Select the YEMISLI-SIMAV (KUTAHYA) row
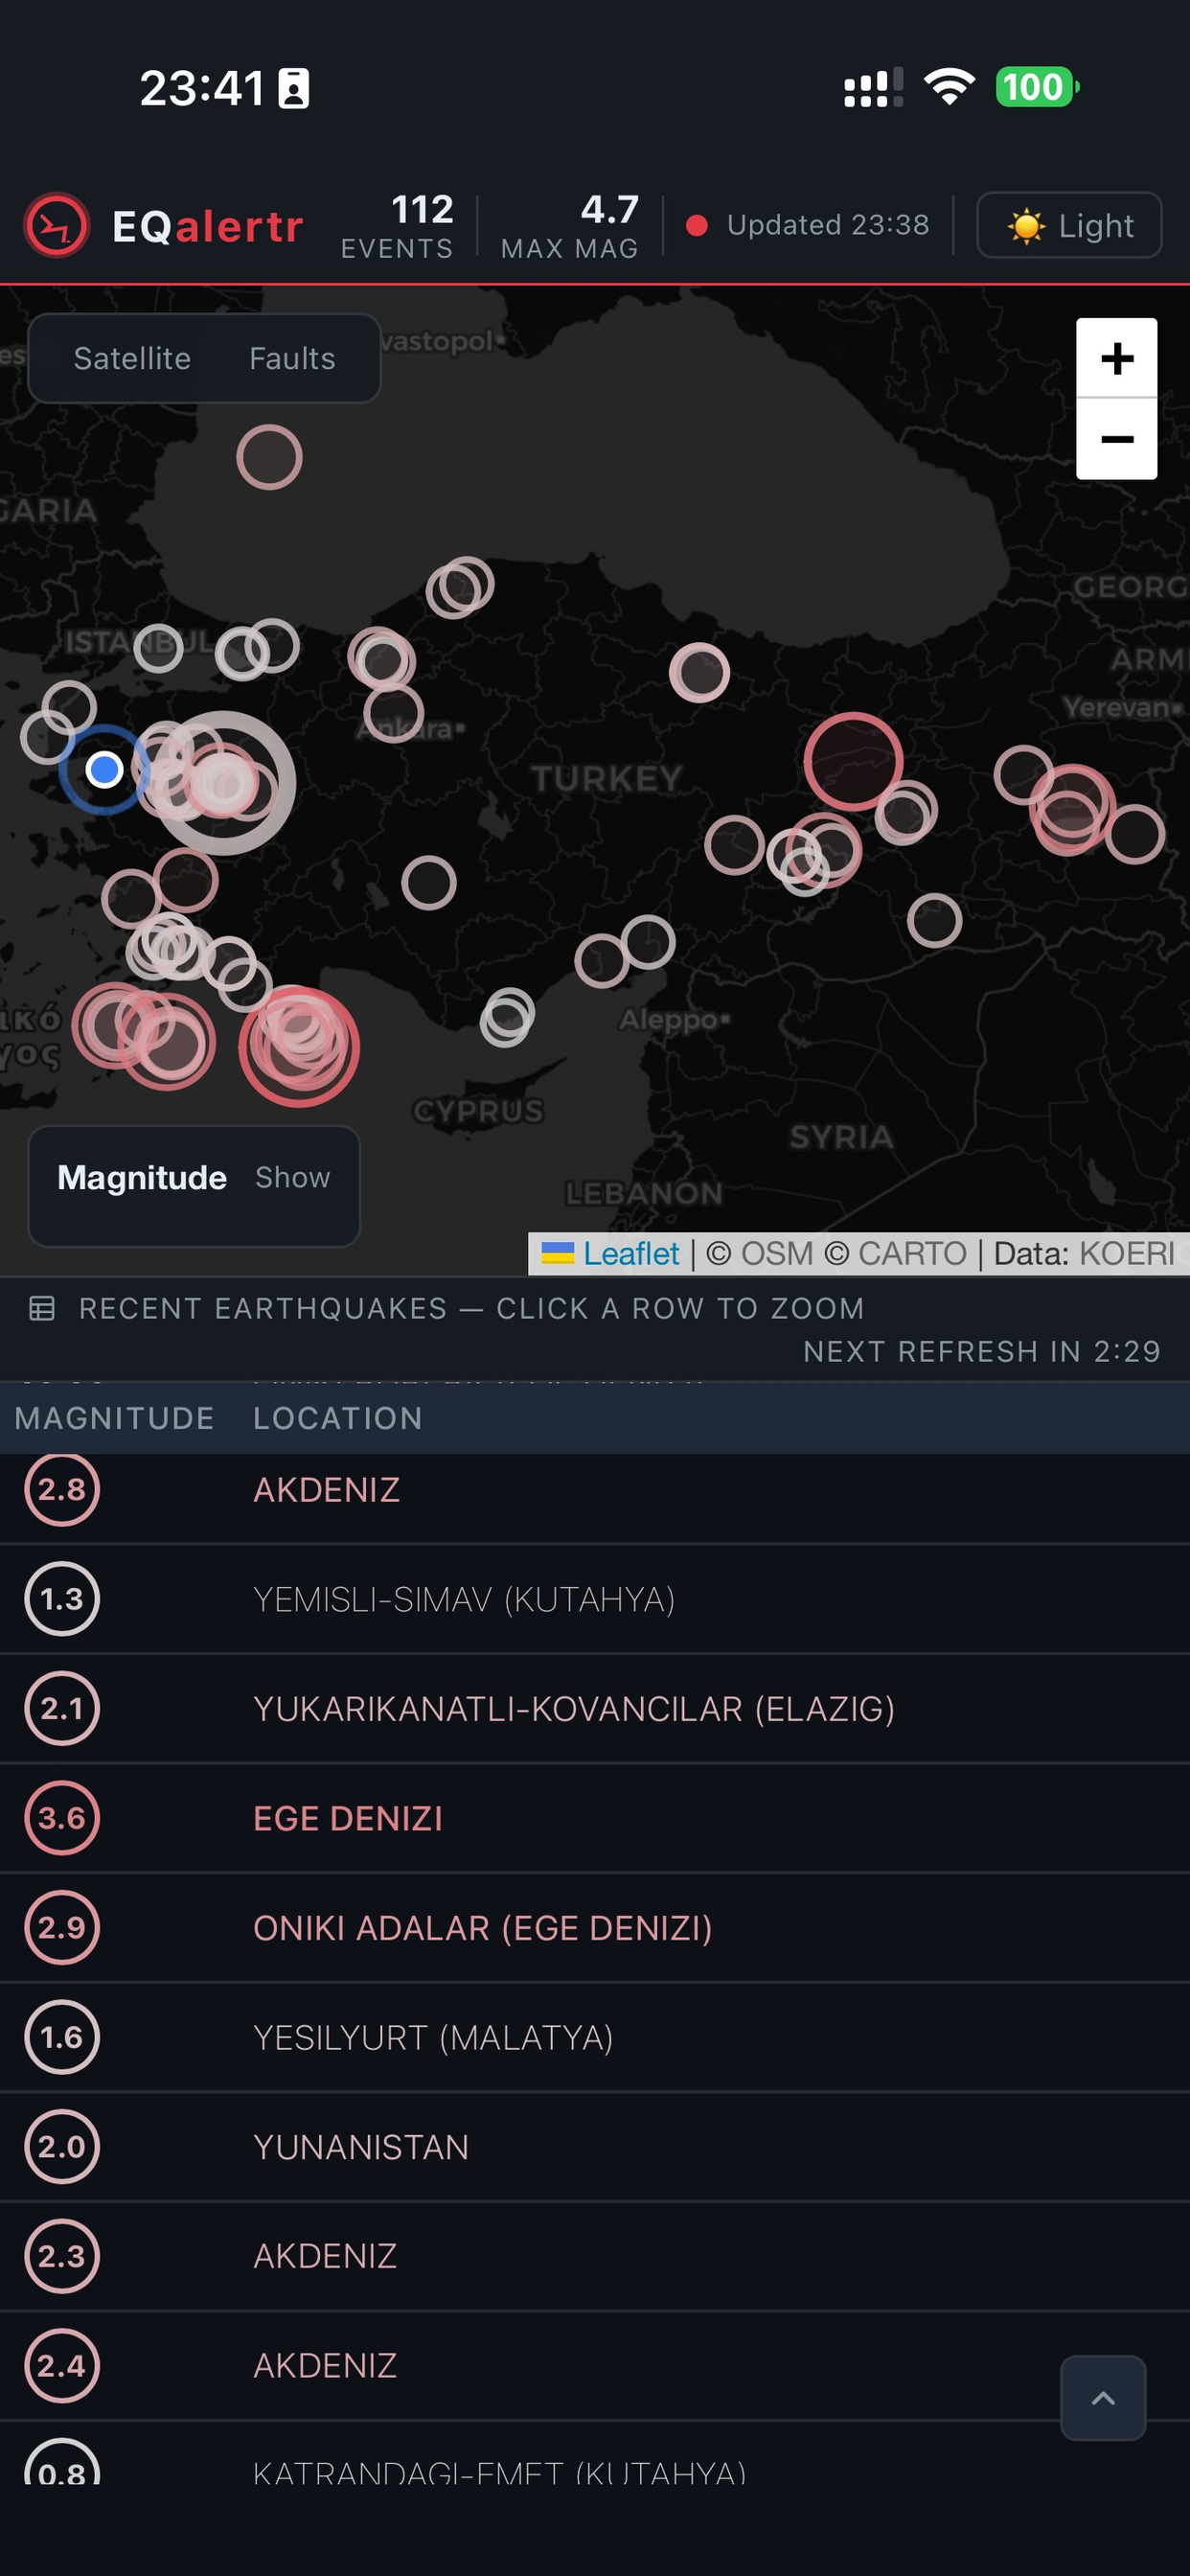1190x2576 pixels. click(595, 1599)
